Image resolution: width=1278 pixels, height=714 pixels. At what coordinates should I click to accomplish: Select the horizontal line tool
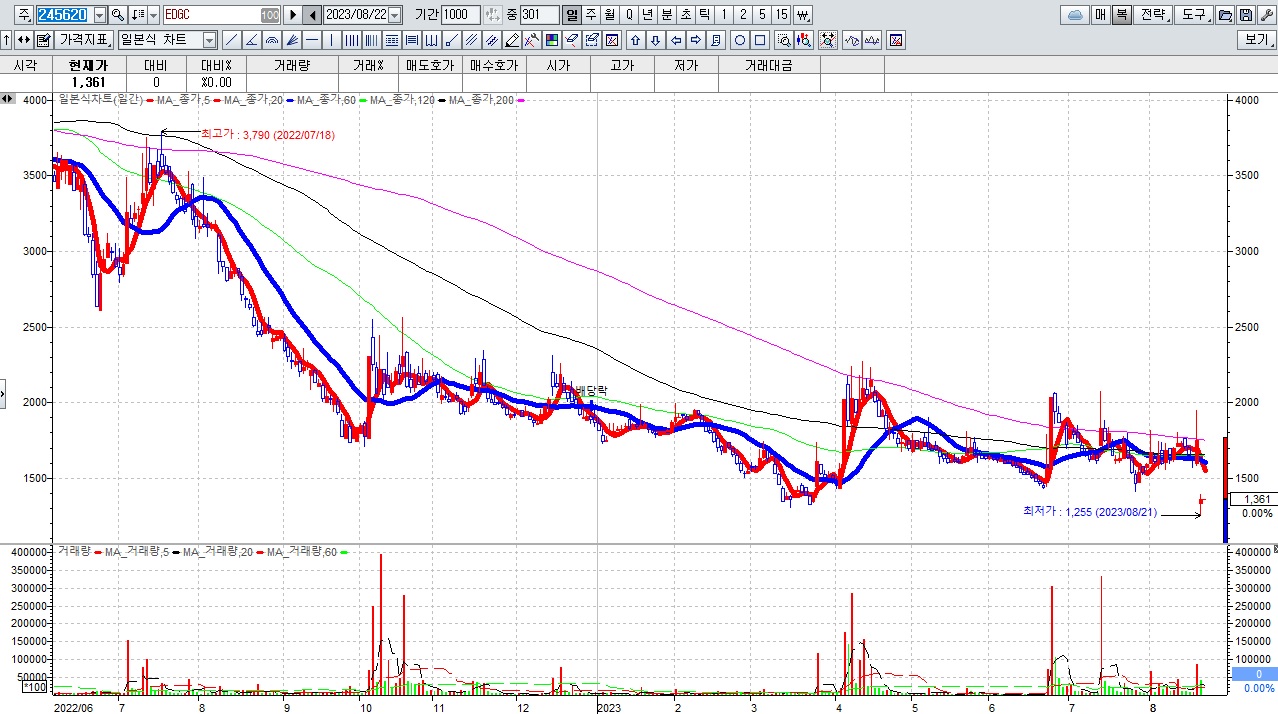[x=311, y=40]
